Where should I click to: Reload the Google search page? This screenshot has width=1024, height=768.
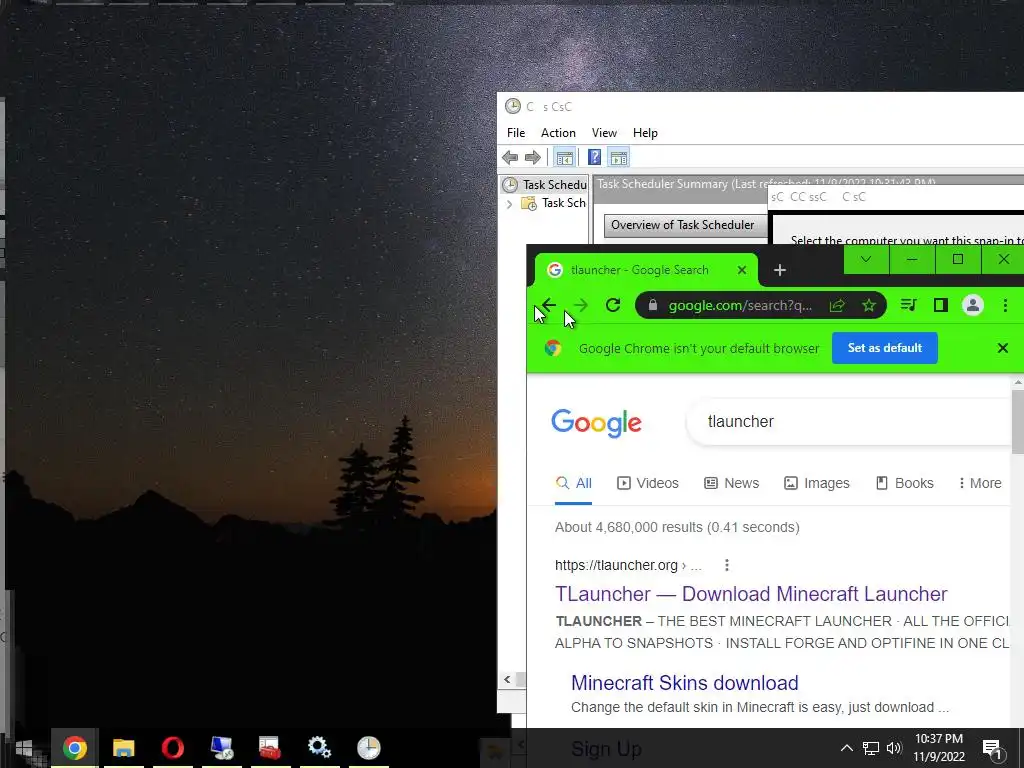click(613, 305)
